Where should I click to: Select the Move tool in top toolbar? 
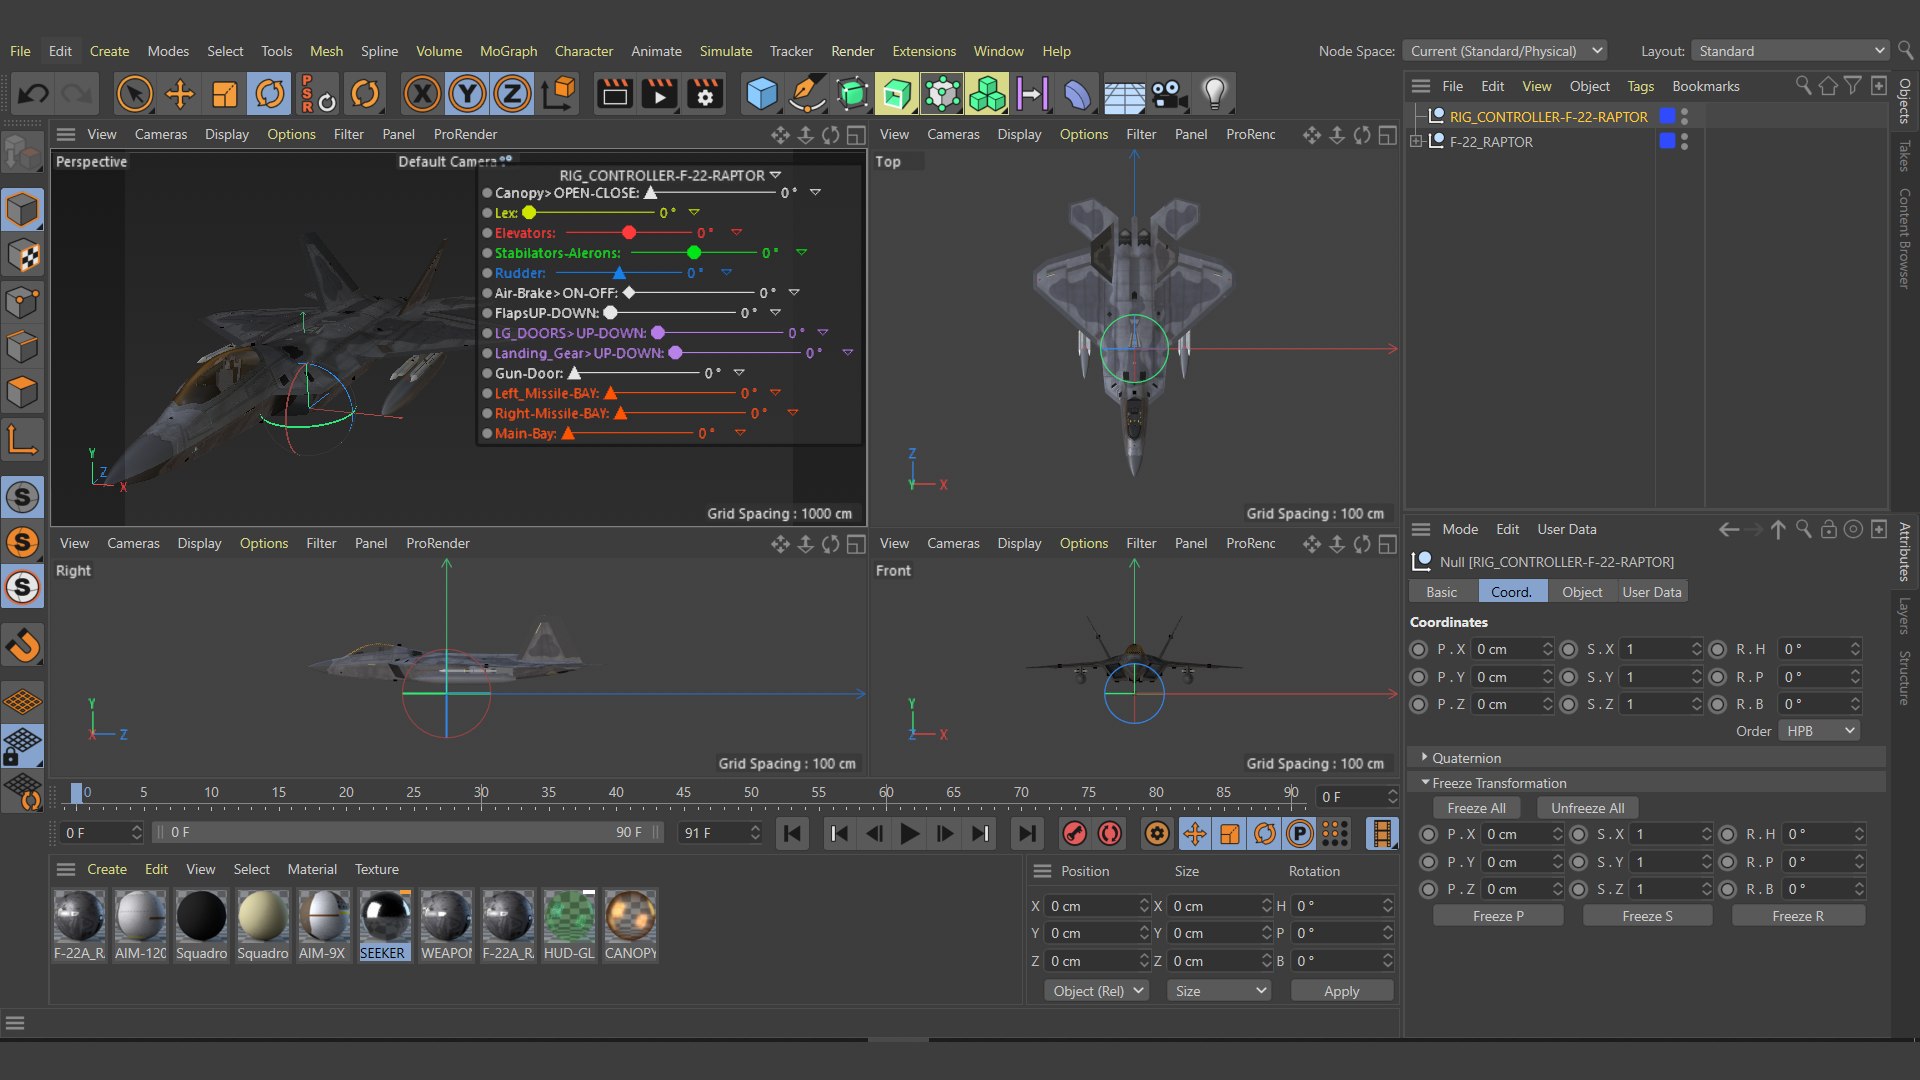[x=180, y=95]
